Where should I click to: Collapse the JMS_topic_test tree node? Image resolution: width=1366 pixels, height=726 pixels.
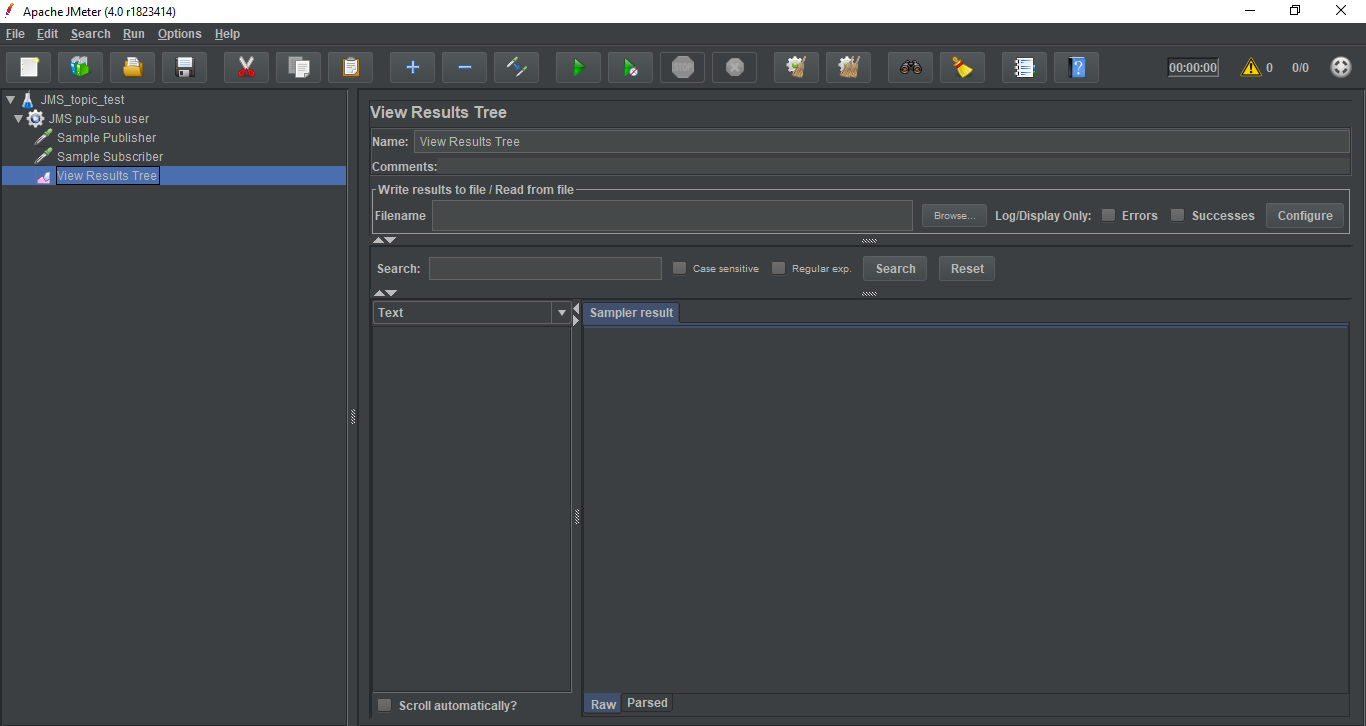[x=10, y=100]
